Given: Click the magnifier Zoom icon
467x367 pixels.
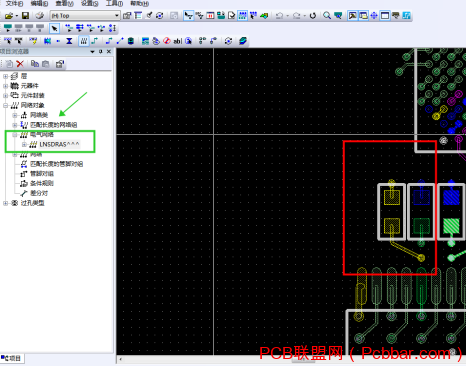Looking at the screenshot, I should pos(327,16).
